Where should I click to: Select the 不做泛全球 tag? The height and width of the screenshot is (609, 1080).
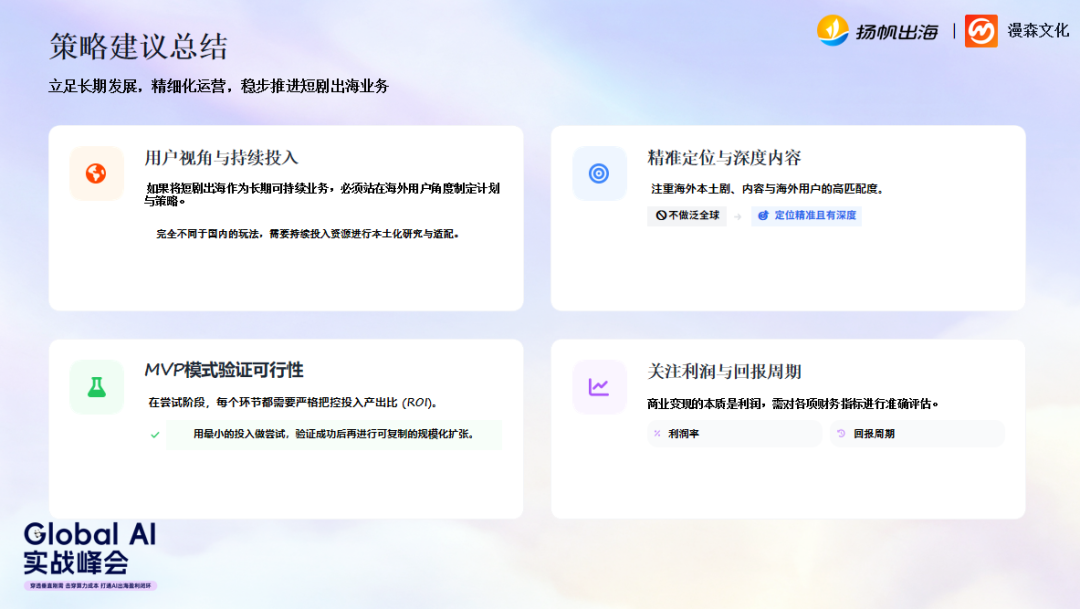coord(687,216)
